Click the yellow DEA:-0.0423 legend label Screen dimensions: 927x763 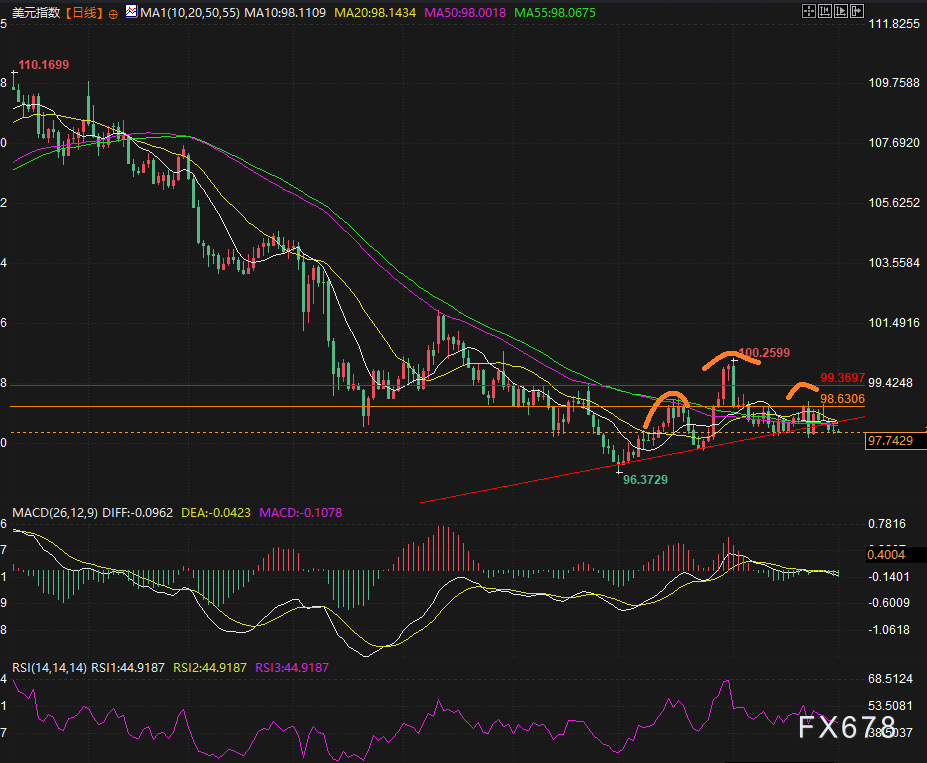(216, 513)
